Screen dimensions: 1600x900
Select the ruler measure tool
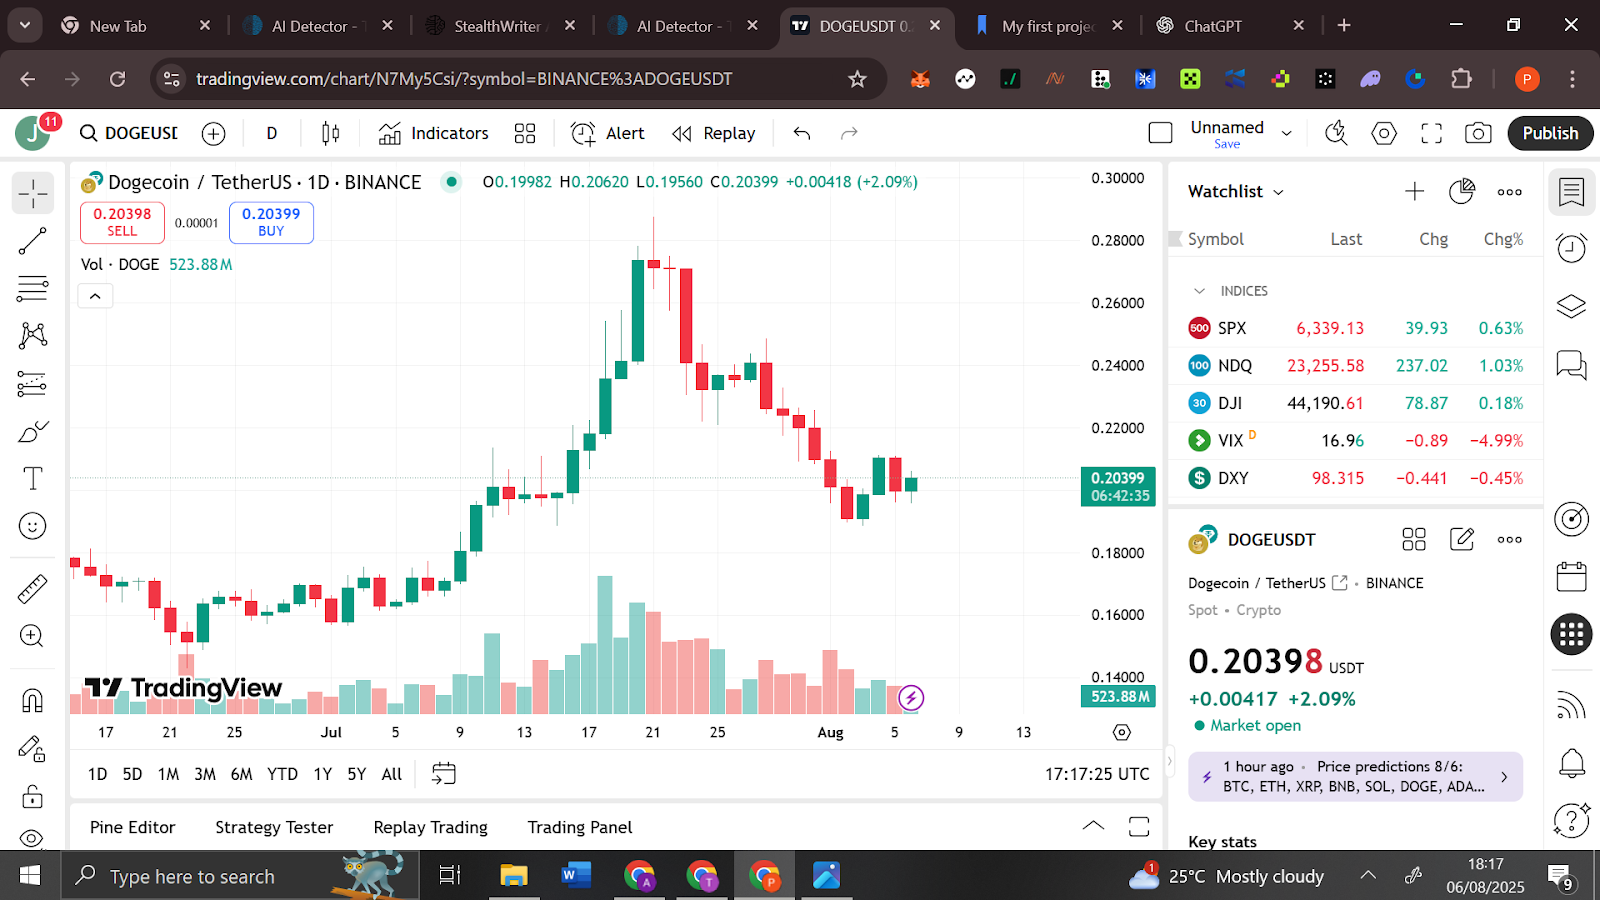33,589
